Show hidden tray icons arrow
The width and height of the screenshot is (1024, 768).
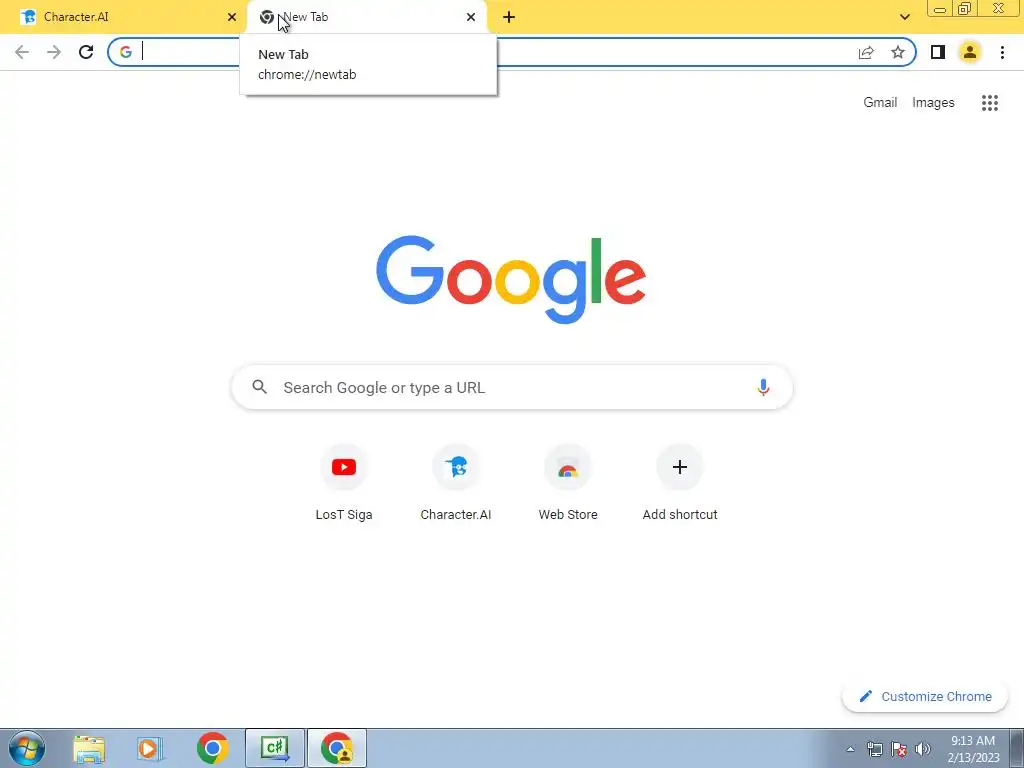(850, 749)
